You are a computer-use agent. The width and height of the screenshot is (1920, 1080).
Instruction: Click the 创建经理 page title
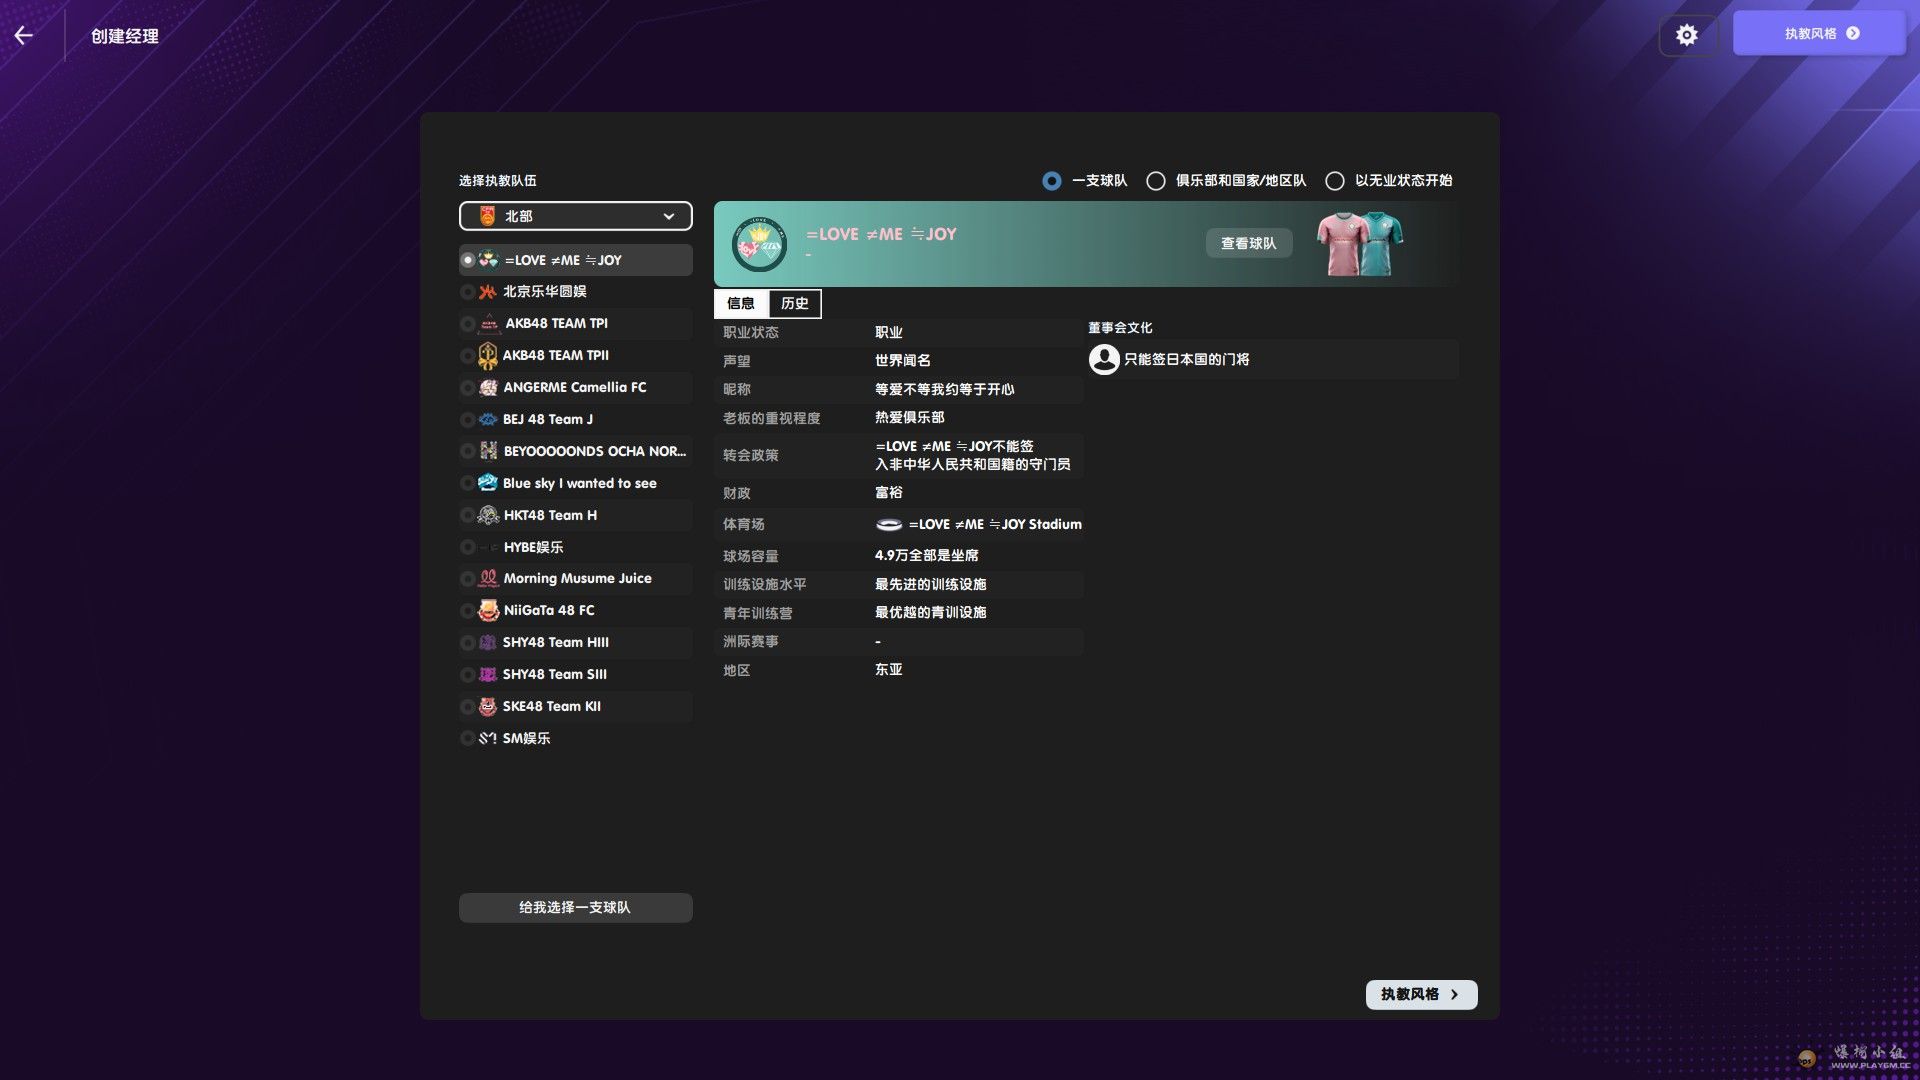(x=125, y=37)
